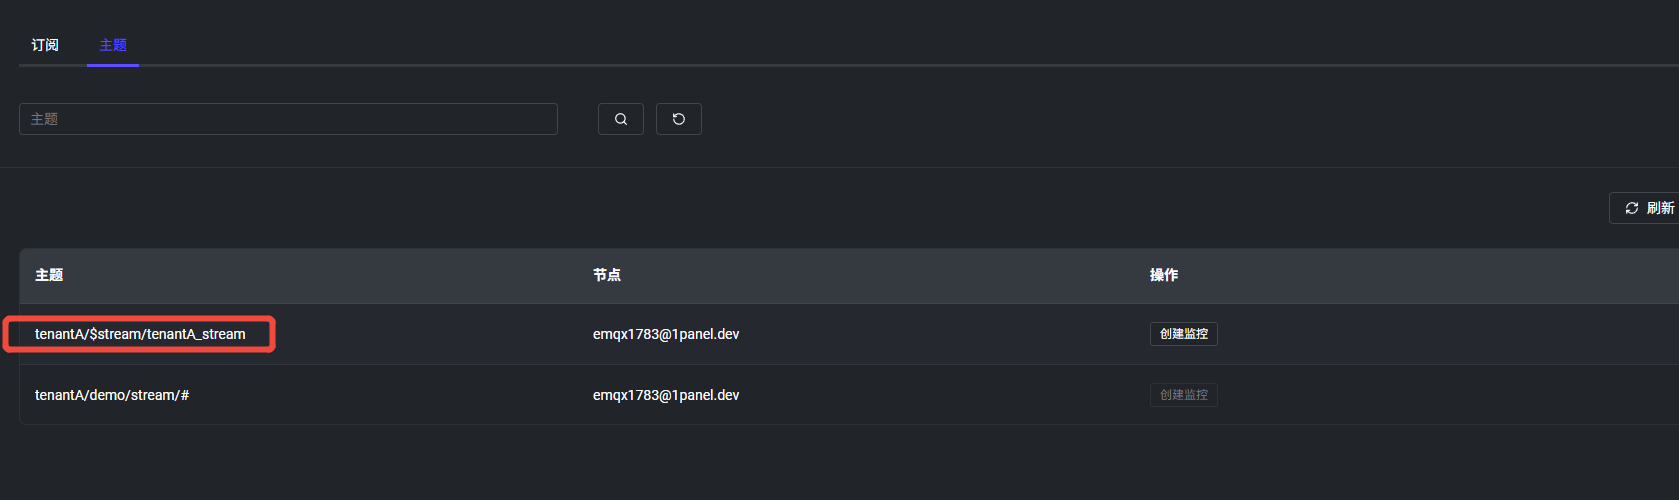Click the 节点 column header

(607, 275)
